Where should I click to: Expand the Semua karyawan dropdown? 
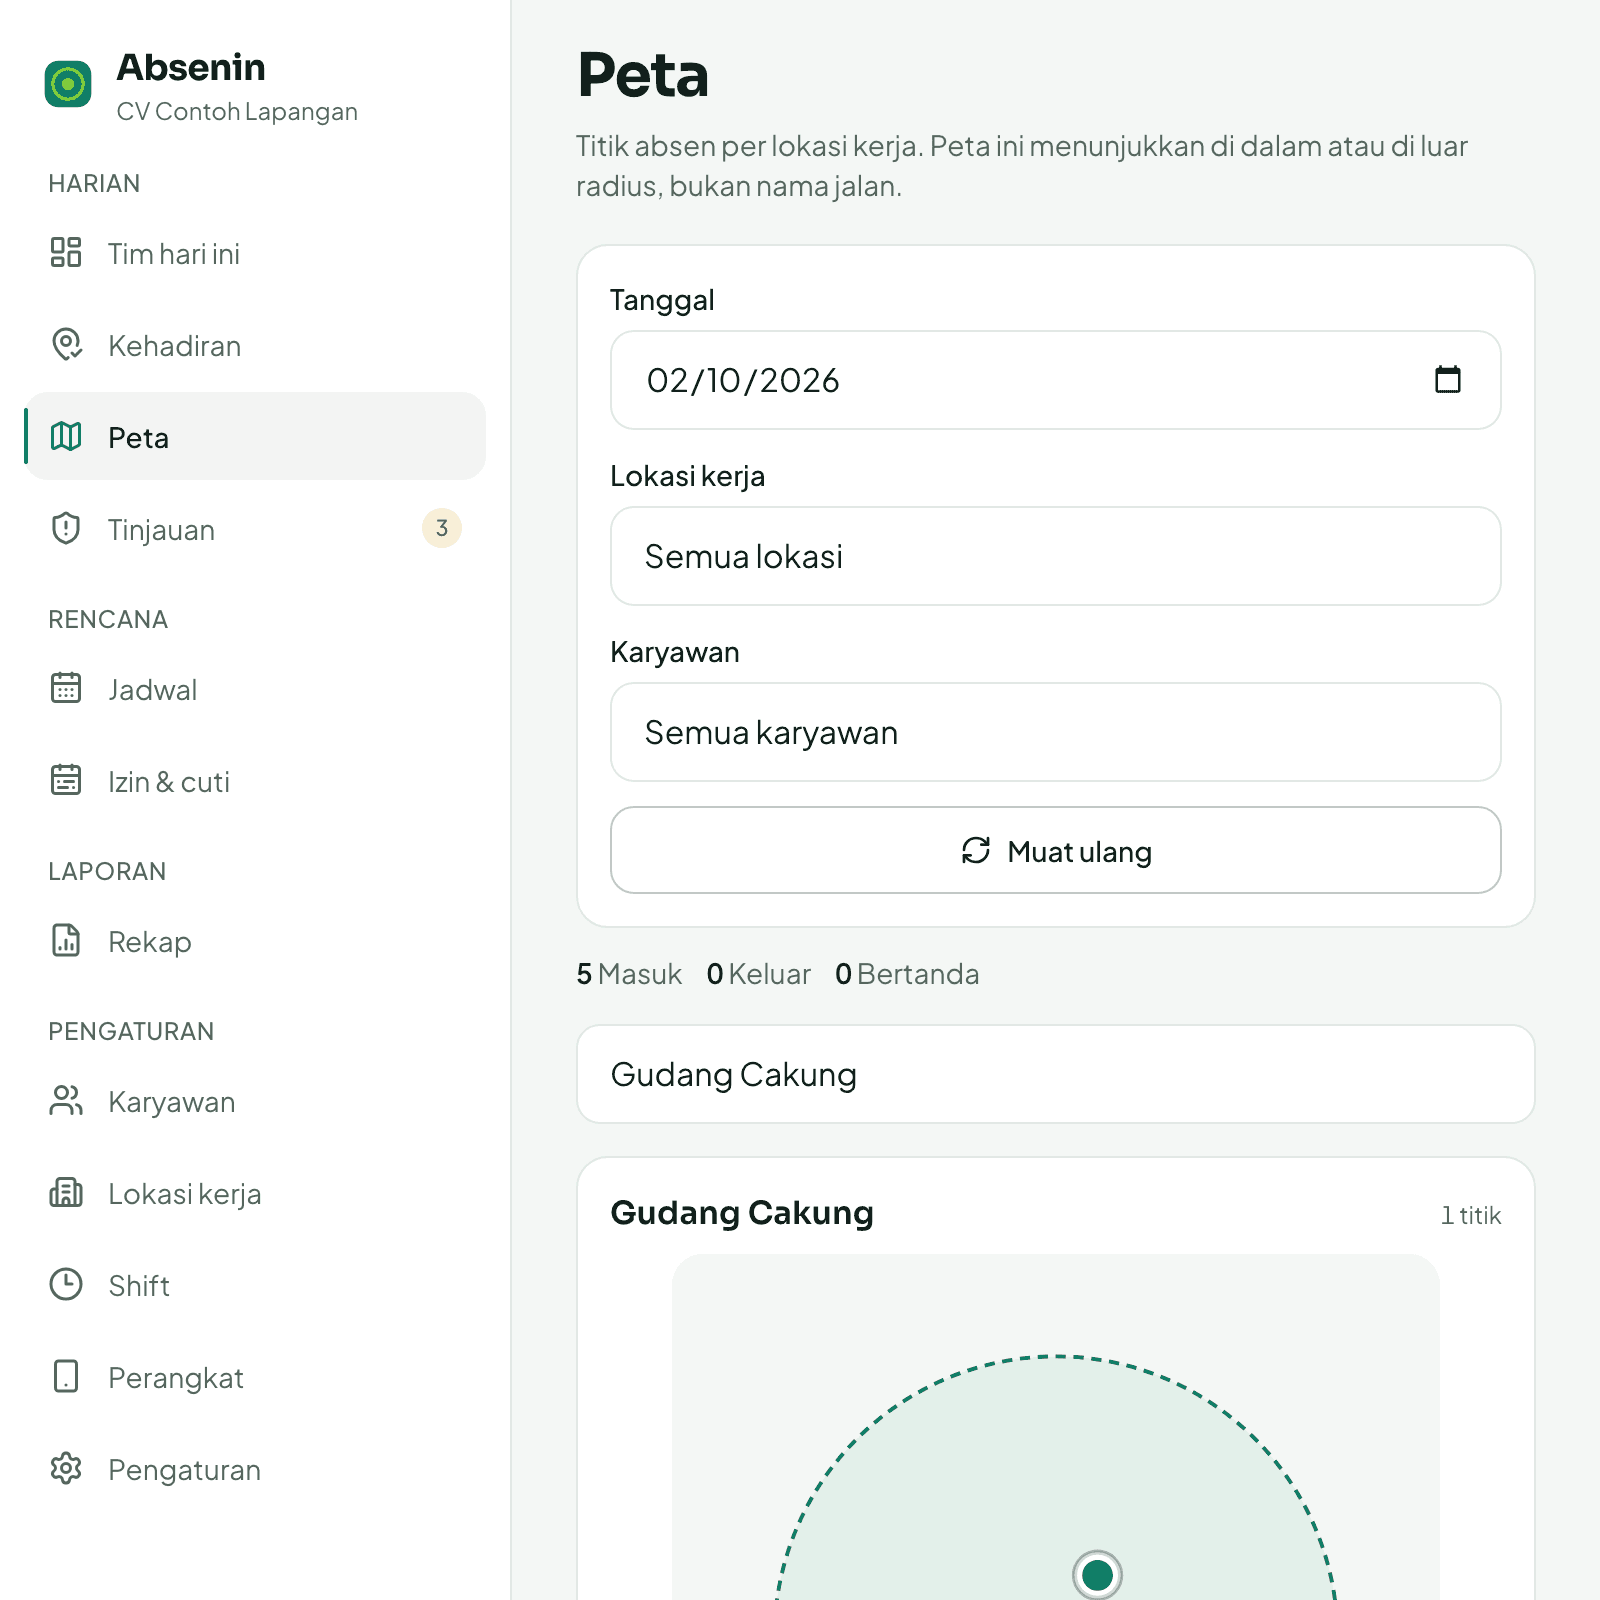(1056, 732)
